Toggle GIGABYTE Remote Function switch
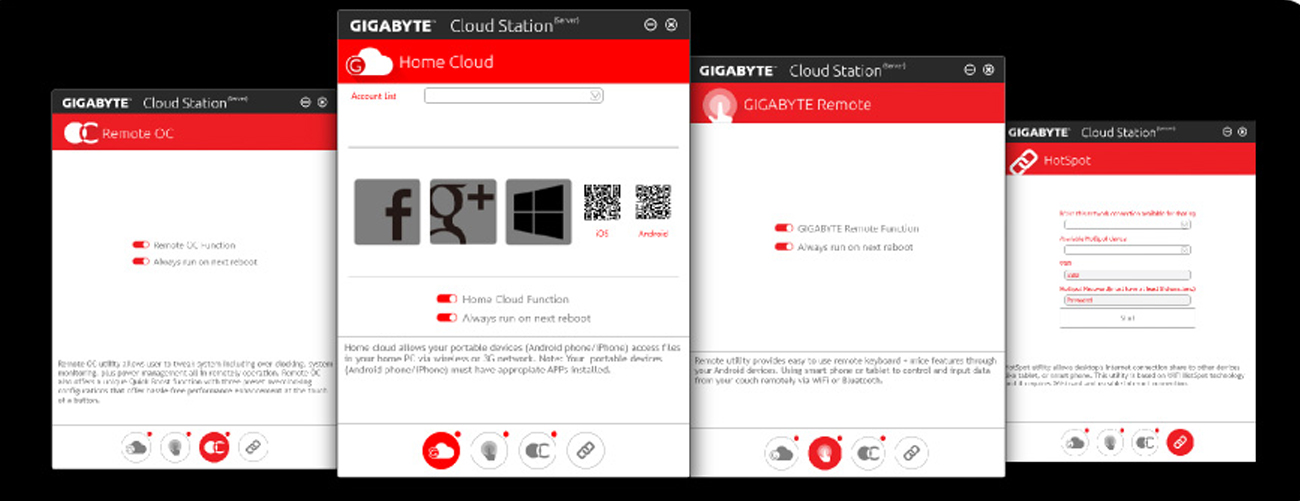This screenshot has height=501, width=1300. pyautogui.click(x=784, y=228)
